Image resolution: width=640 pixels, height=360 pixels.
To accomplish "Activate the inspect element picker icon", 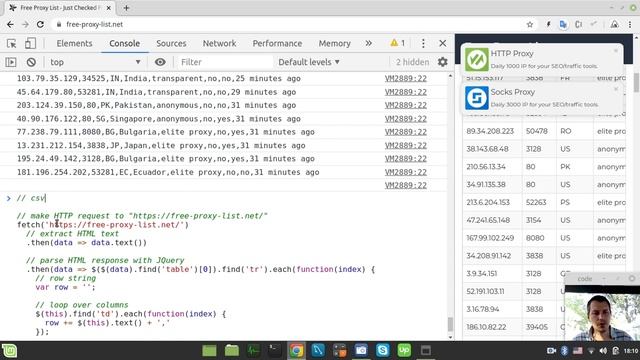I will point(11,43).
